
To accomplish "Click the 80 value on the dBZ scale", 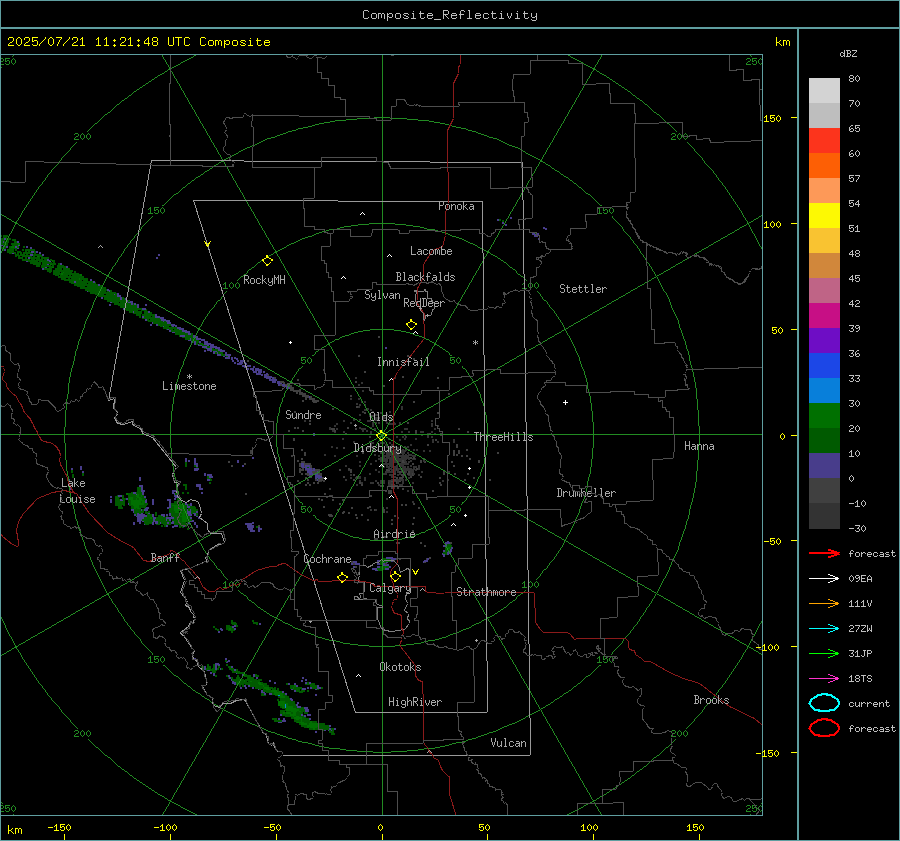I will (854, 79).
